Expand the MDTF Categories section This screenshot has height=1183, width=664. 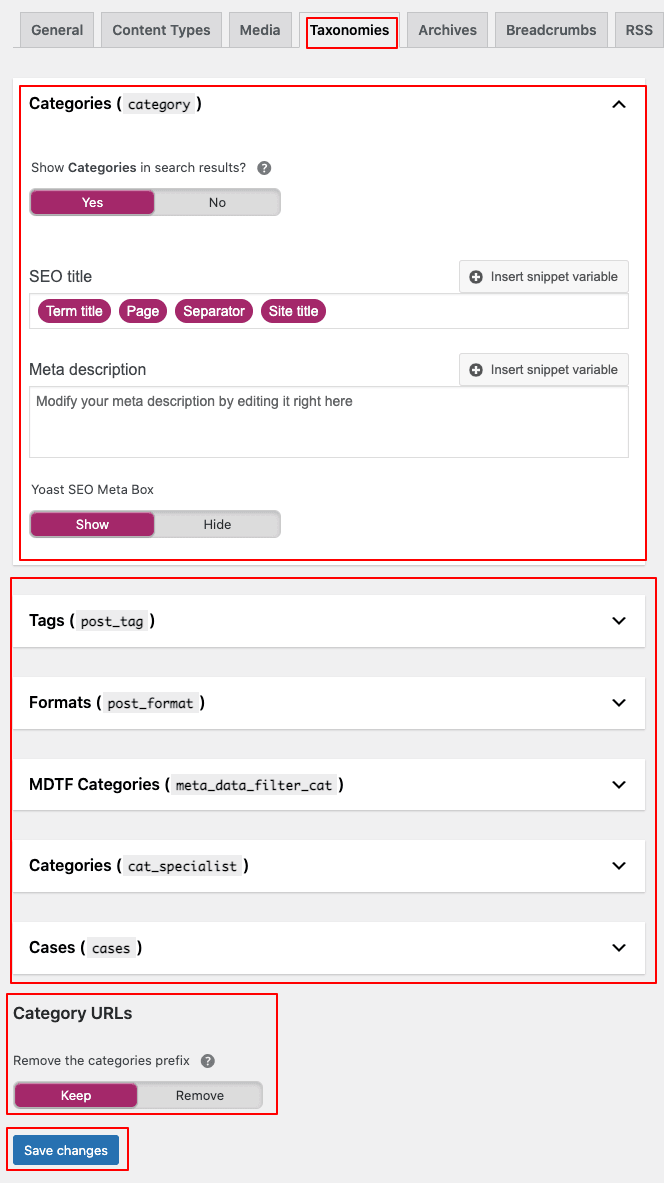click(x=619, y=785)
